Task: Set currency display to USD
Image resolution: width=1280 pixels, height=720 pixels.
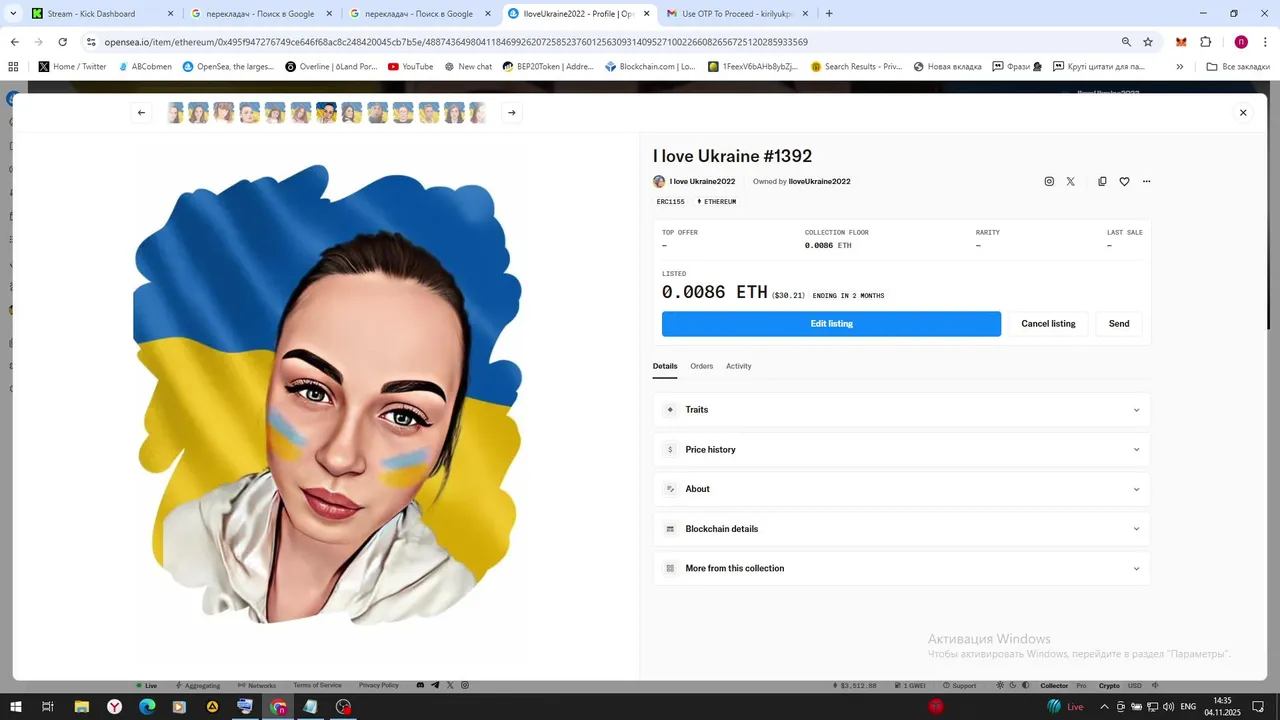Action: tap(1135, 686)
